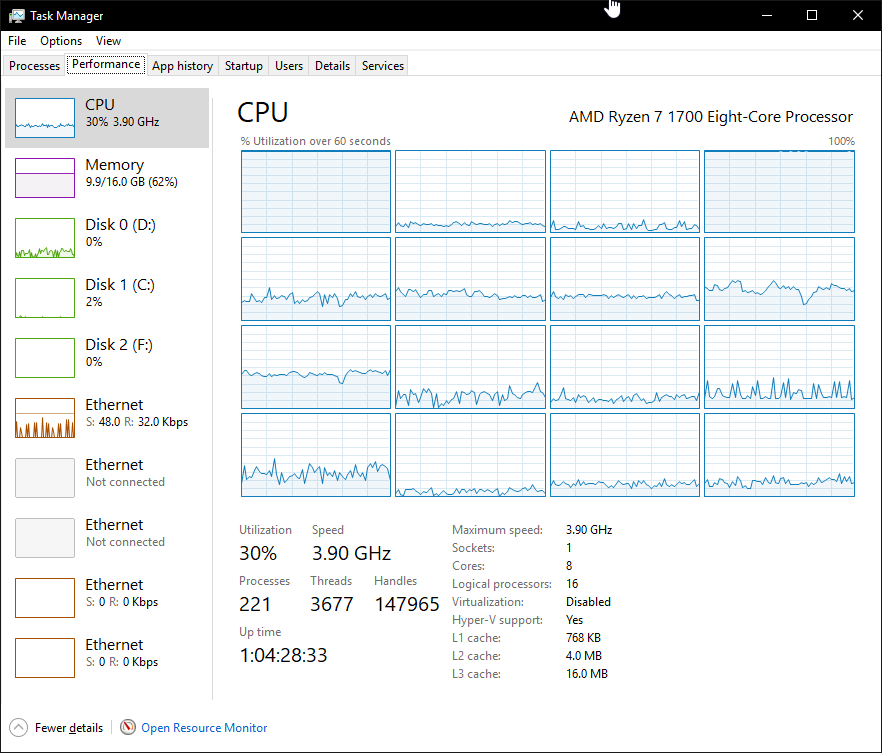Open Resource Monitor link

[204, 728]
